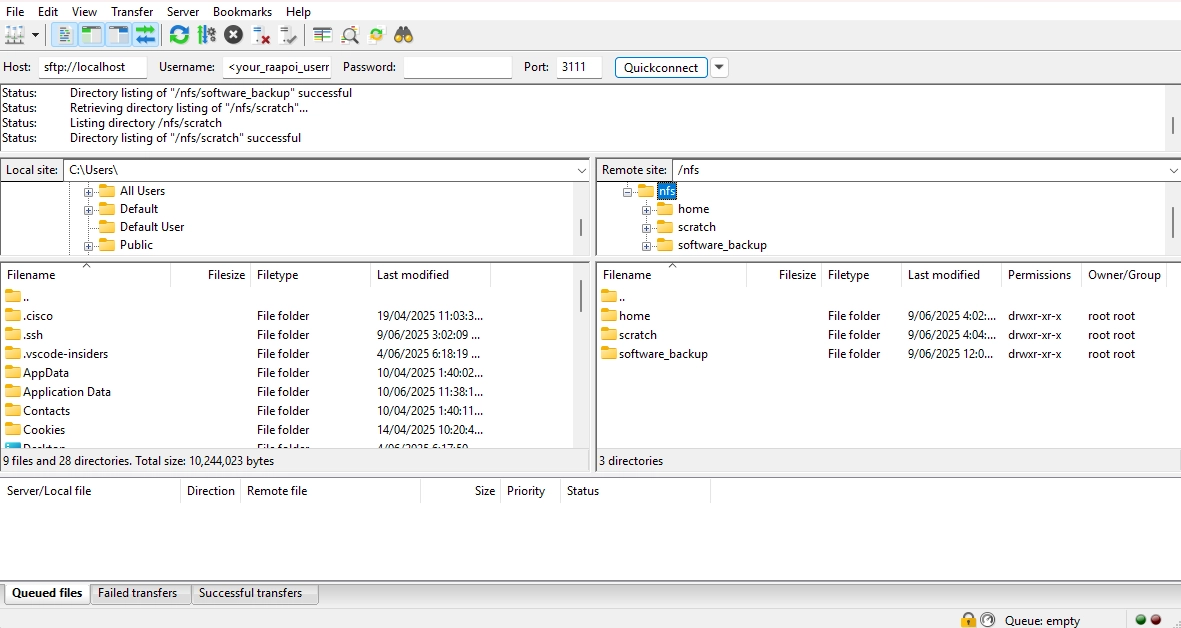Open the File menu
This screenshot has height=628, width=1181.
(x=15, y=12)
